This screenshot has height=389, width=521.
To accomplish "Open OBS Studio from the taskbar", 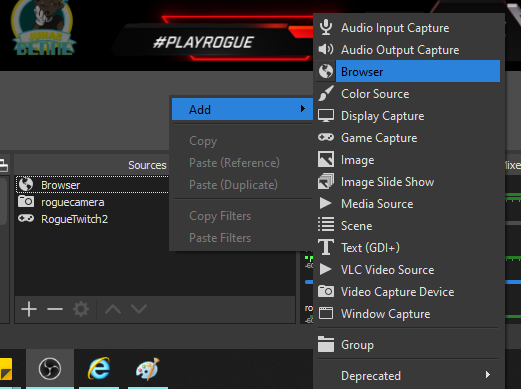I will pyautogui.click(x=50, y=369).
